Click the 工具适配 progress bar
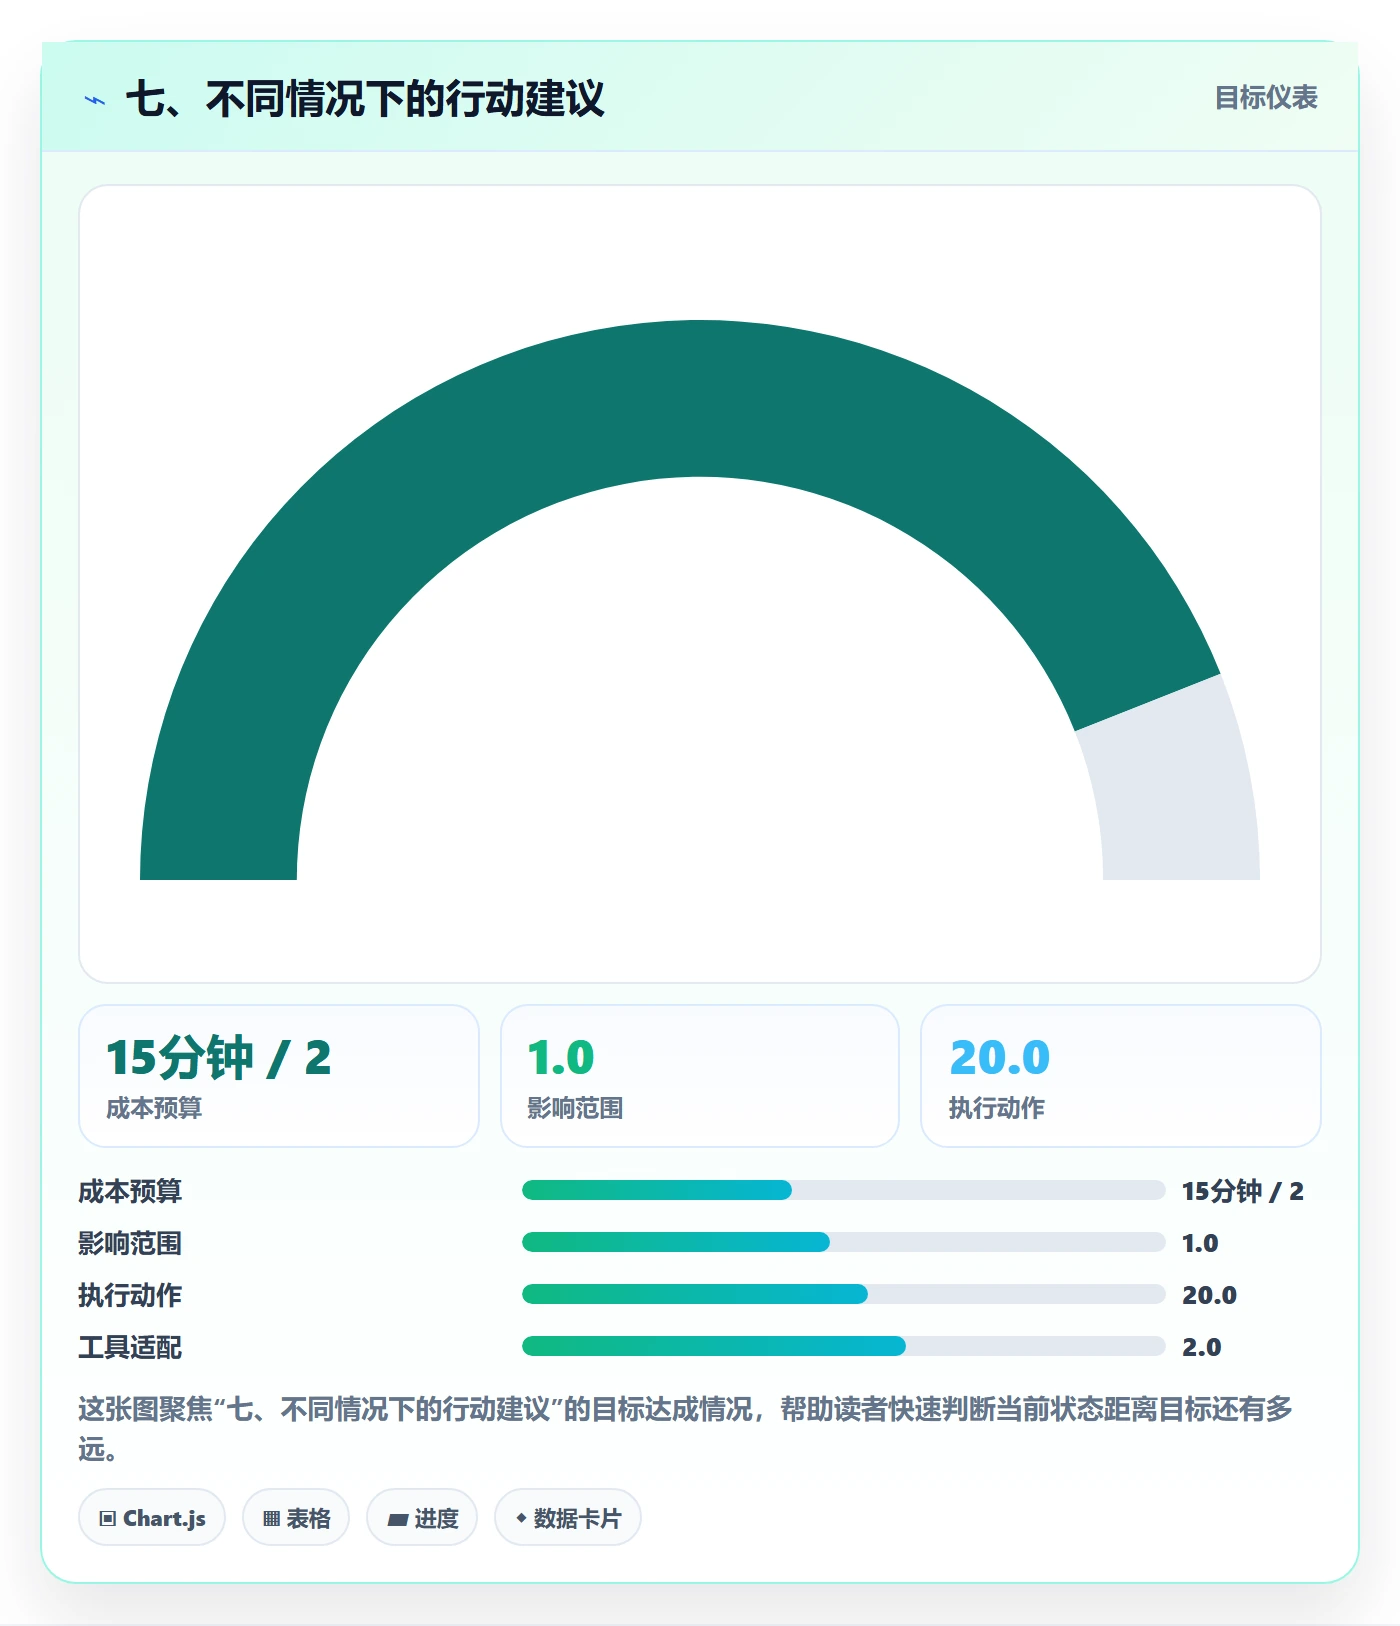The height and width of the screenshot is (1626, 1400). click(844, 1346)
